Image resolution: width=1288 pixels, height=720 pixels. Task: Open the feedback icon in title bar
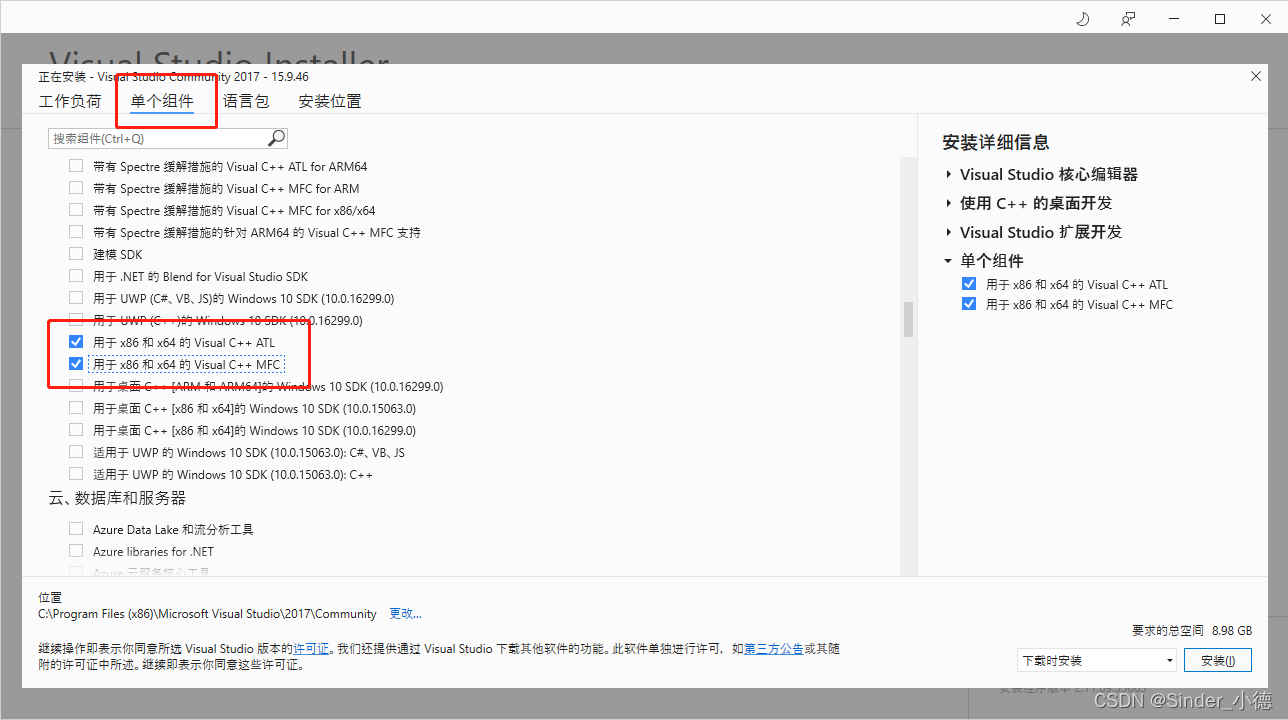pyautogui.click(x=1128, y=19)
